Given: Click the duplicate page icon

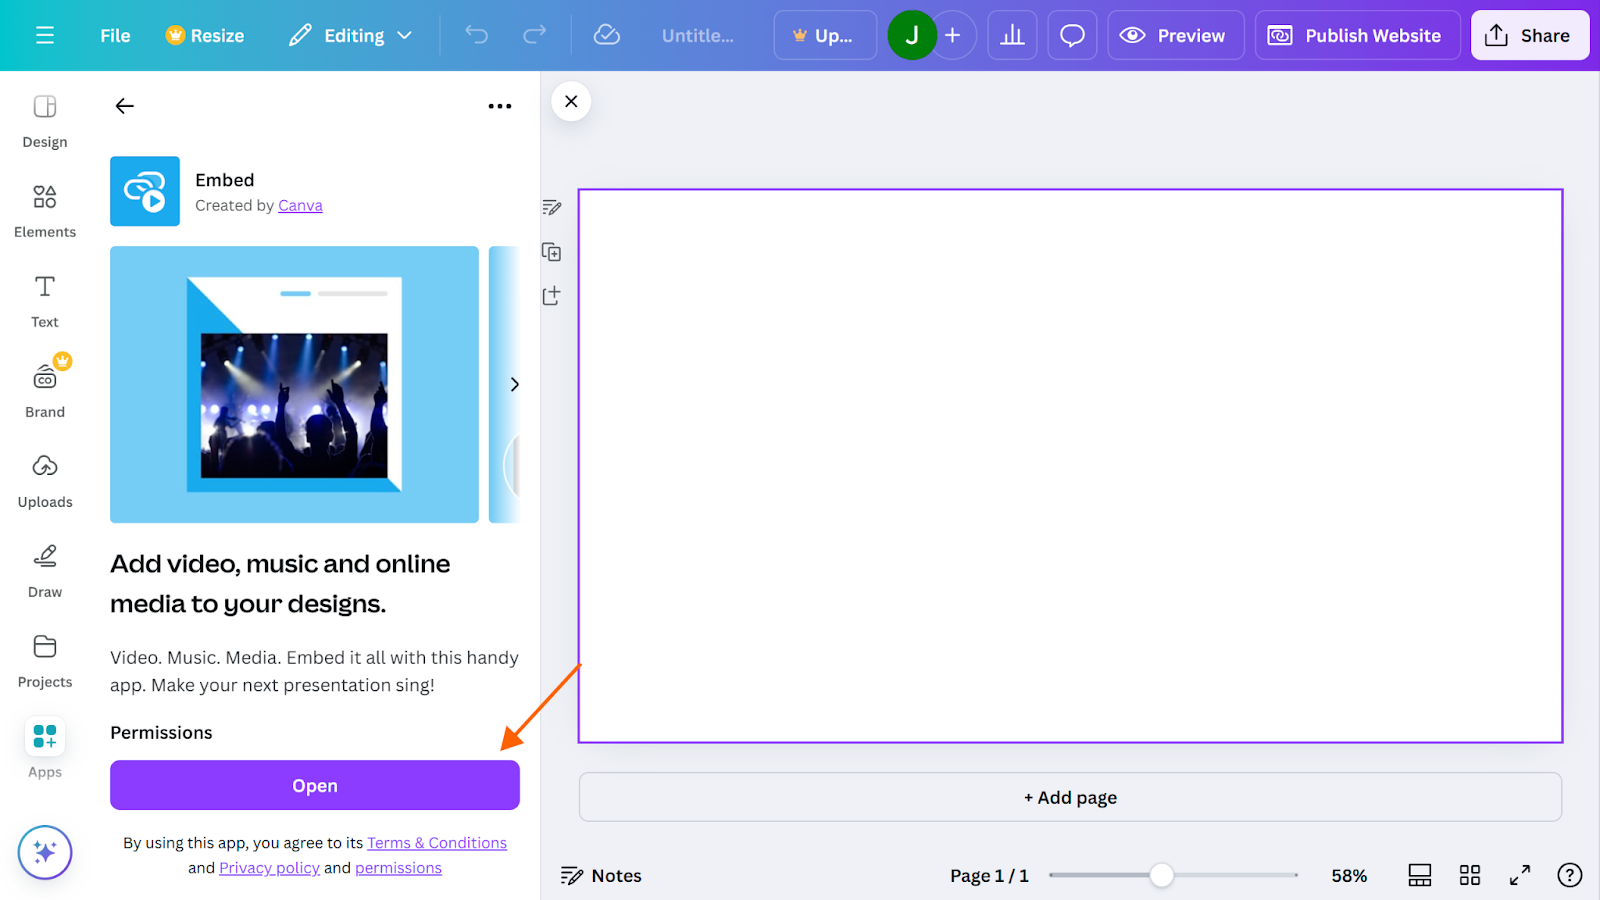Looking at the screenshot, I should click(551, 252).
